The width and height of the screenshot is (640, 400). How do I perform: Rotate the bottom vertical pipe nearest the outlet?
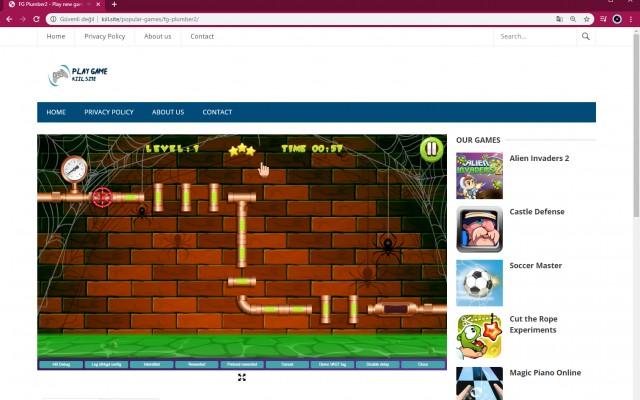[353, 309]
